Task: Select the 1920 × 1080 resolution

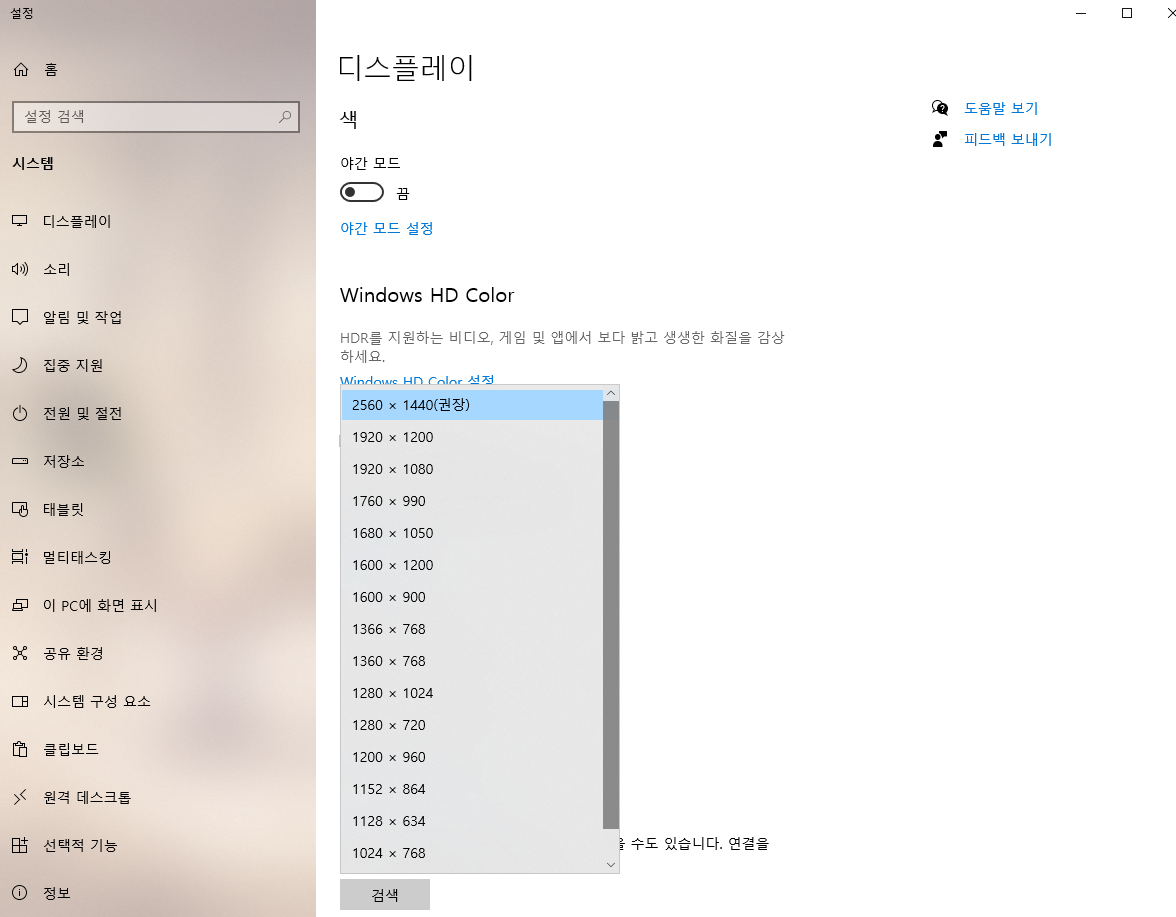Action: (393, 469)
